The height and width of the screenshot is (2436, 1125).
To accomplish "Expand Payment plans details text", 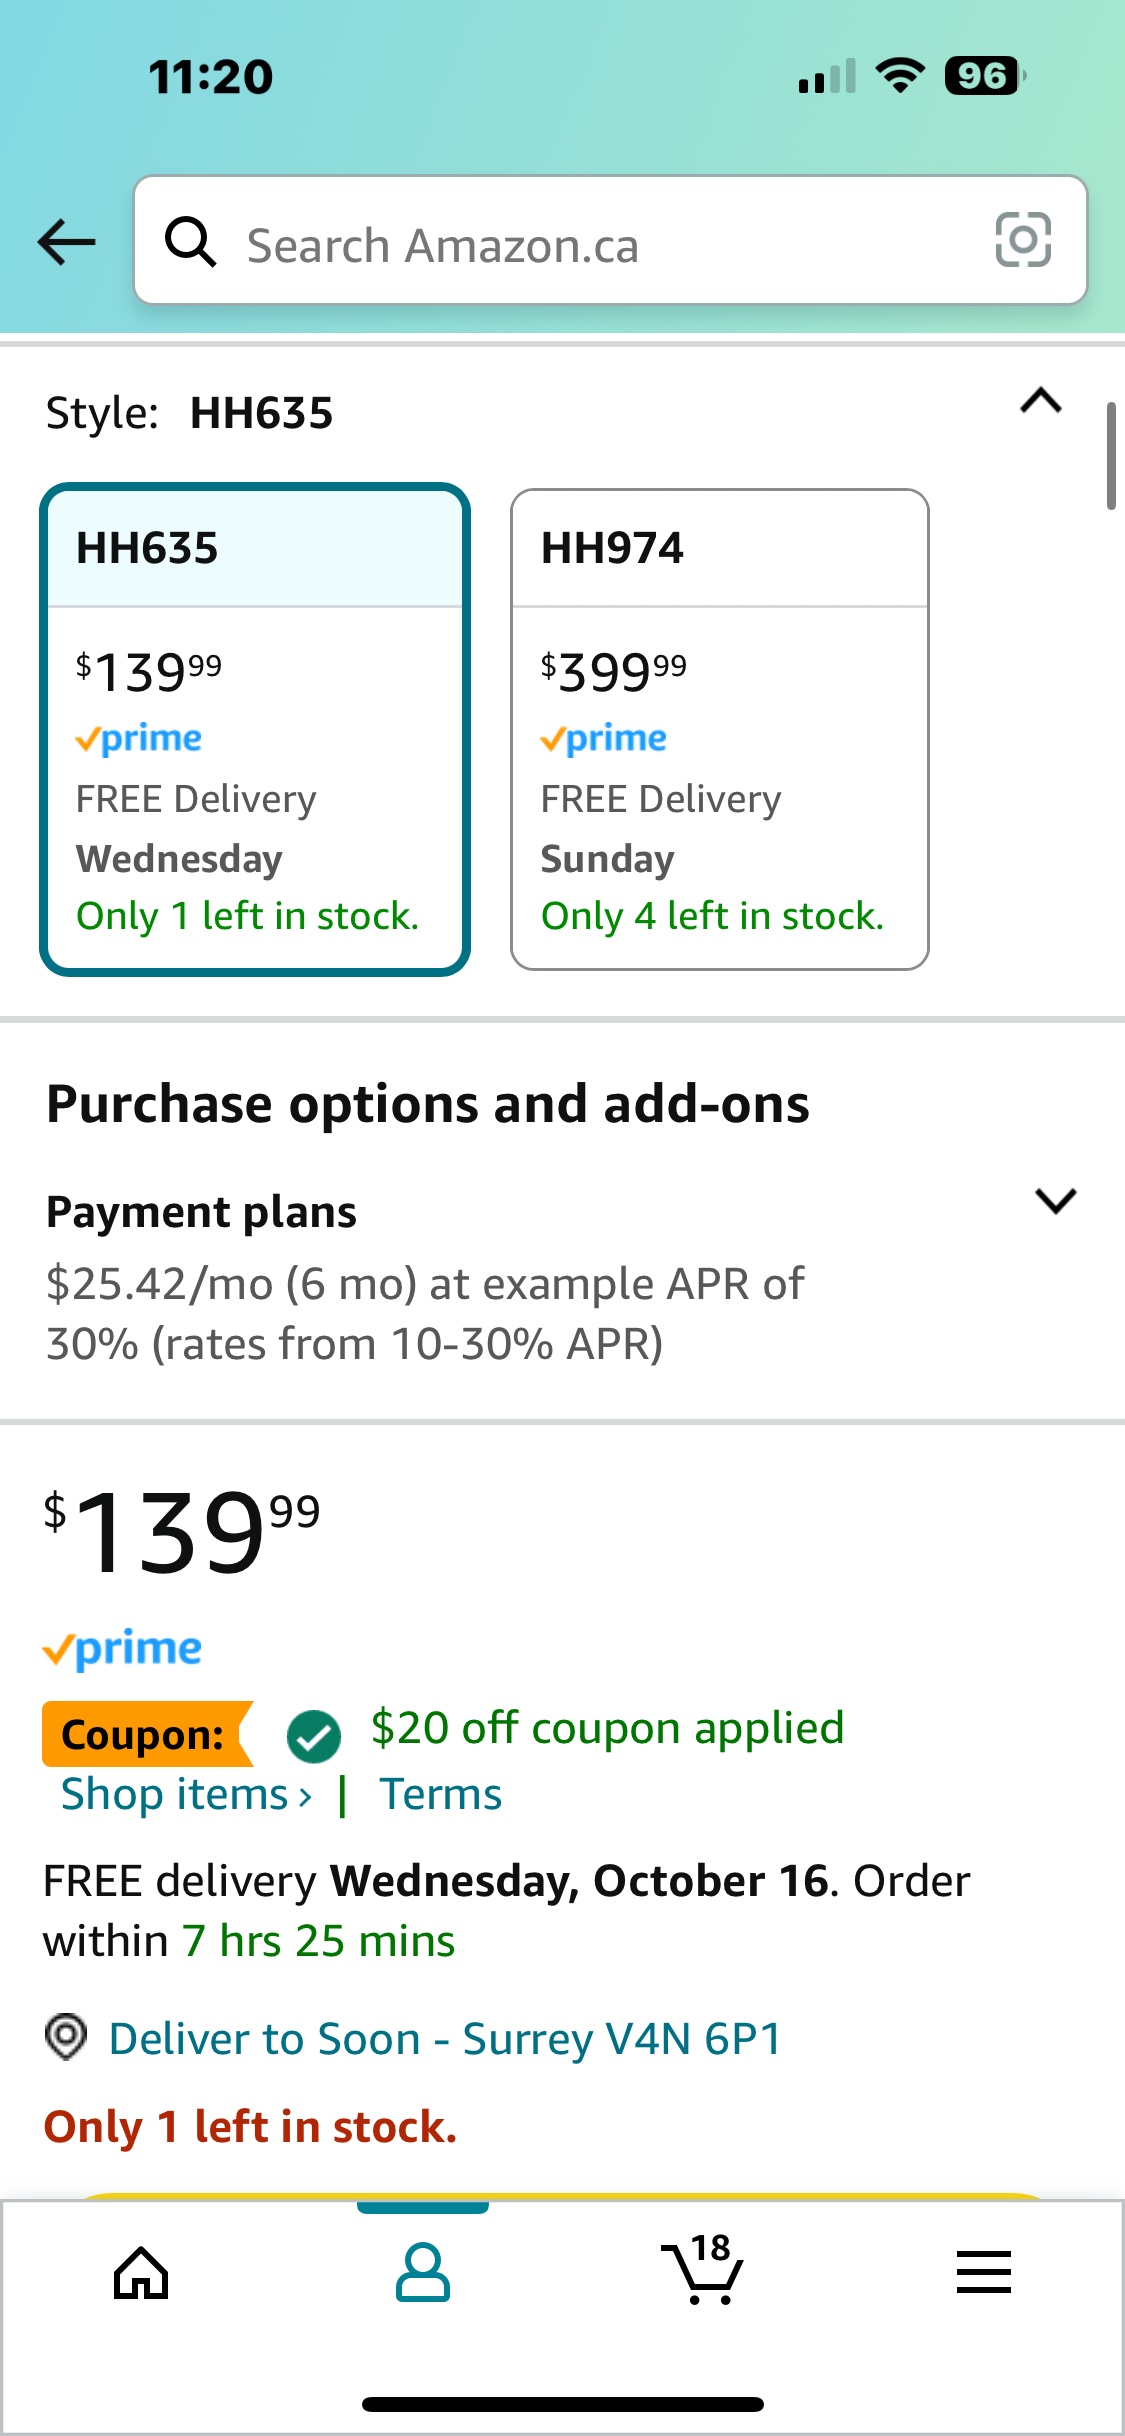I will (425, 1314).
